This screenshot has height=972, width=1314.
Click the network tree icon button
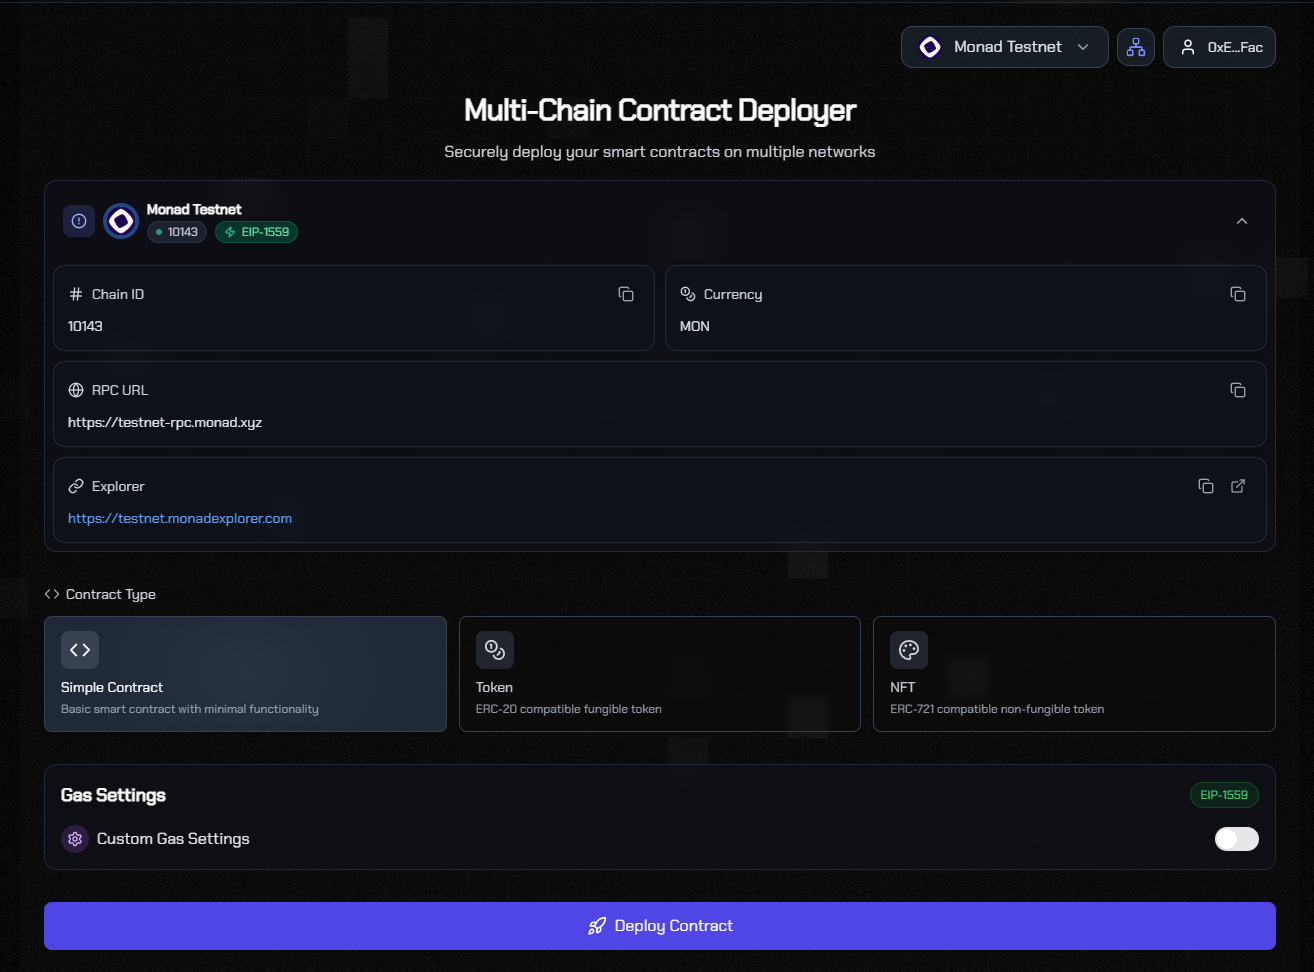(x=1136, y=47)
